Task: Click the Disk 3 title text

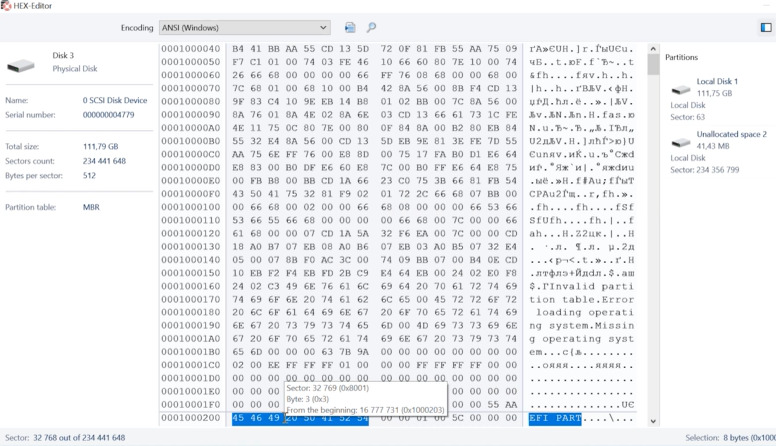Action: coord(63,55)
